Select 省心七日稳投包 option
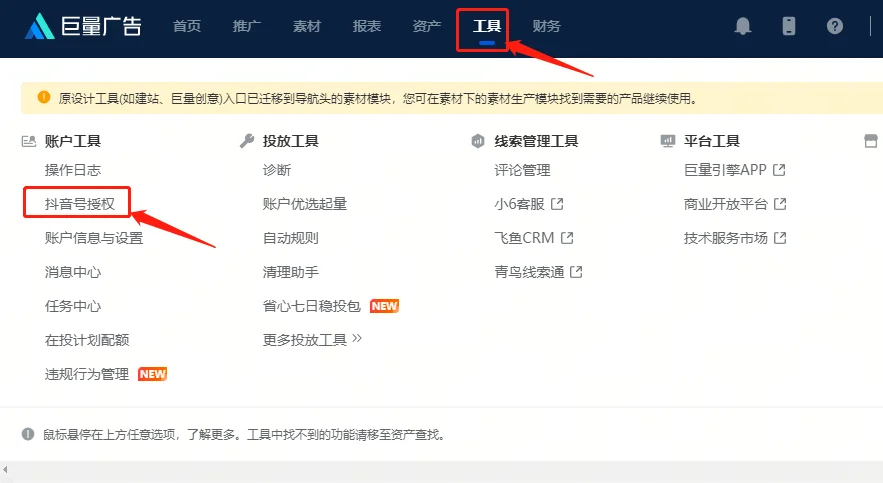Screen dimensions: 883x483 tap(312, 306)
